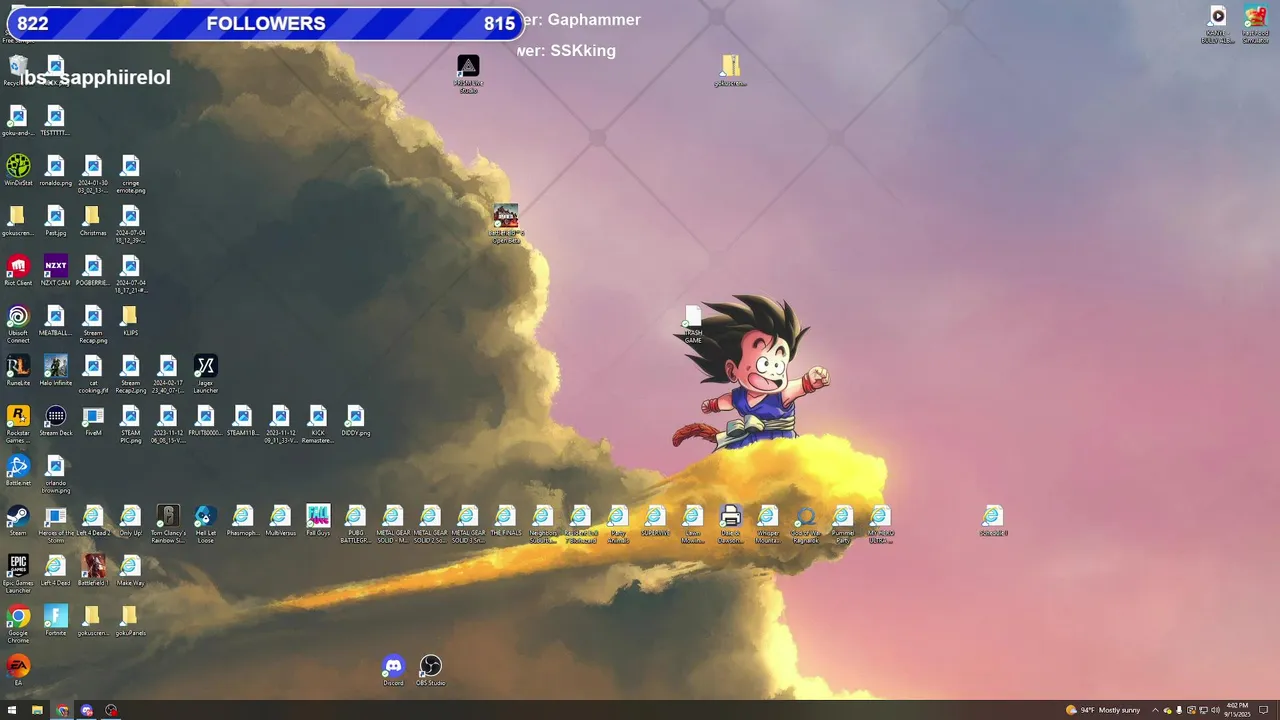Select the Left 4 Dead 2 shortcut
Viewport: 1280px width, 720px height.
click(93, 521)
